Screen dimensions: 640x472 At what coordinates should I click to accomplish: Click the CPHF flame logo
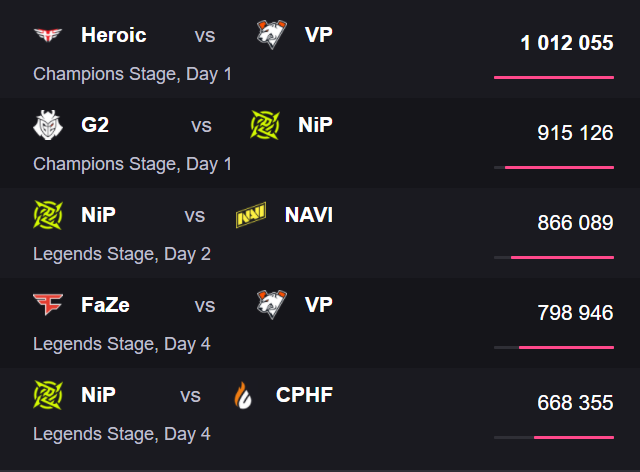pyautogui.click(x=242, y=395)
